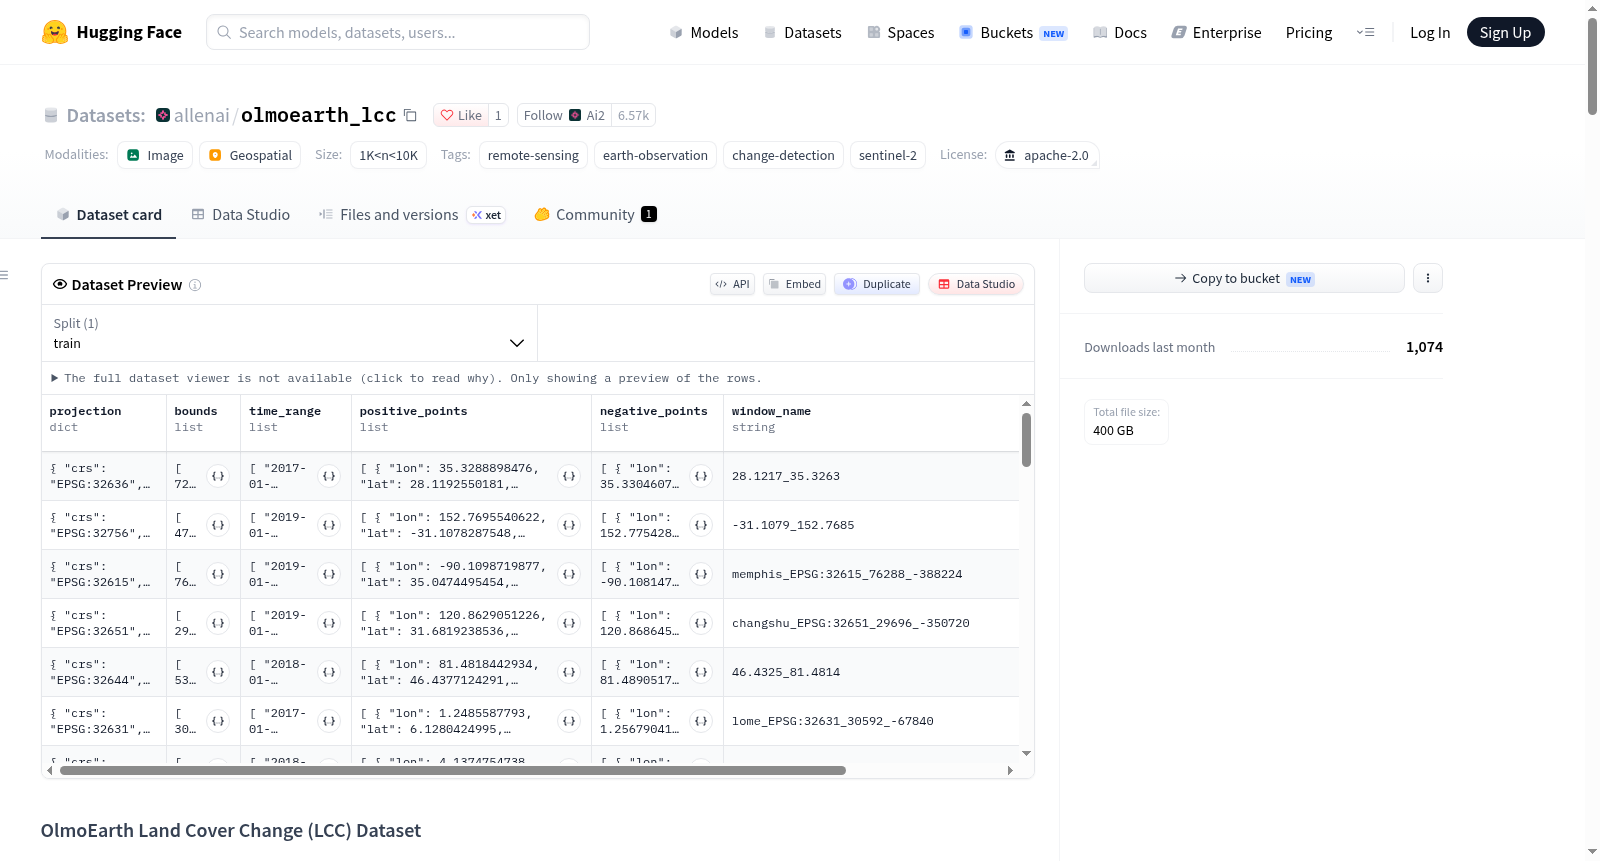Click Copy to bucket button
The width and height of the screenshot is (1600, 861).
point(1244,278)
